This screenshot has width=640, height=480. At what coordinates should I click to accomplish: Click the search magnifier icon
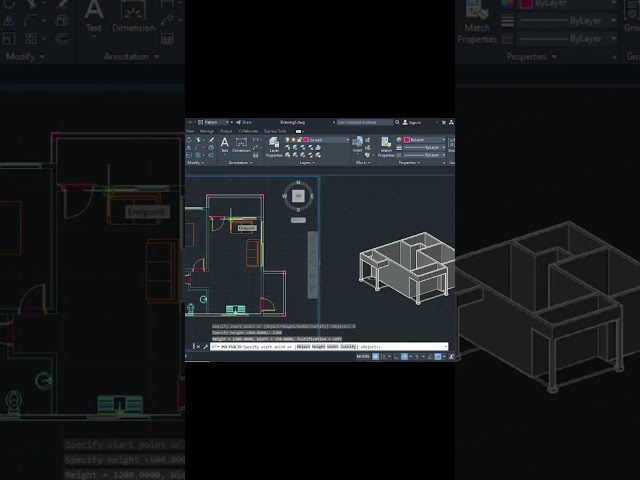[x=397, y=122]
